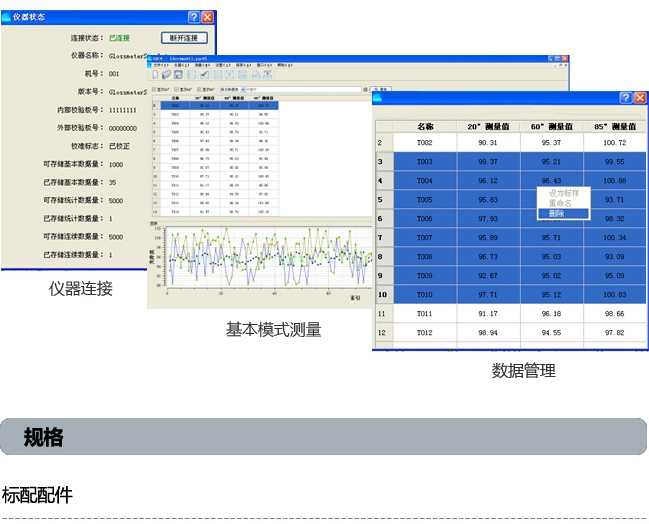The image size is (649, 524).
Task: Click the Print icon in toolbar
Action: coord(256,75)
